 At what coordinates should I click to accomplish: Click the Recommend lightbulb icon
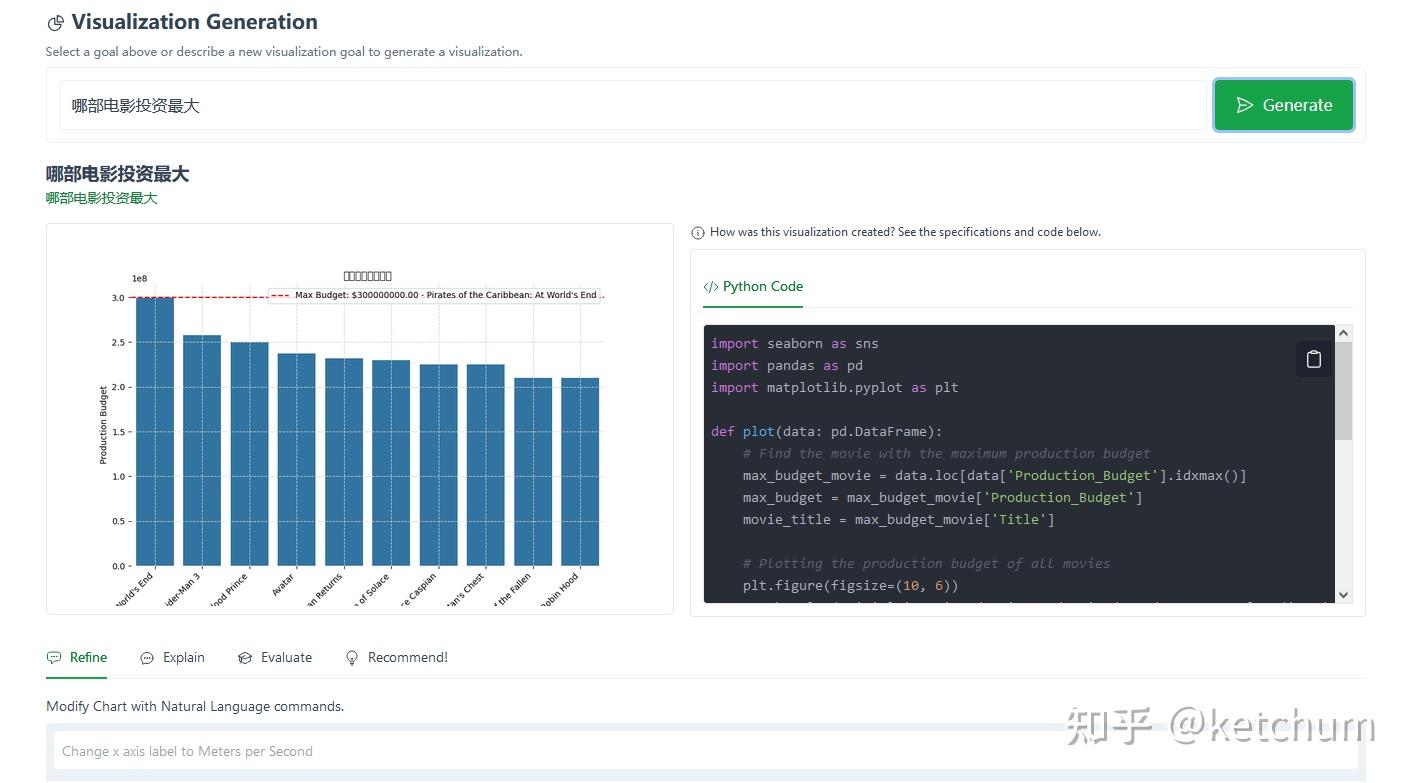pos(352,658)
